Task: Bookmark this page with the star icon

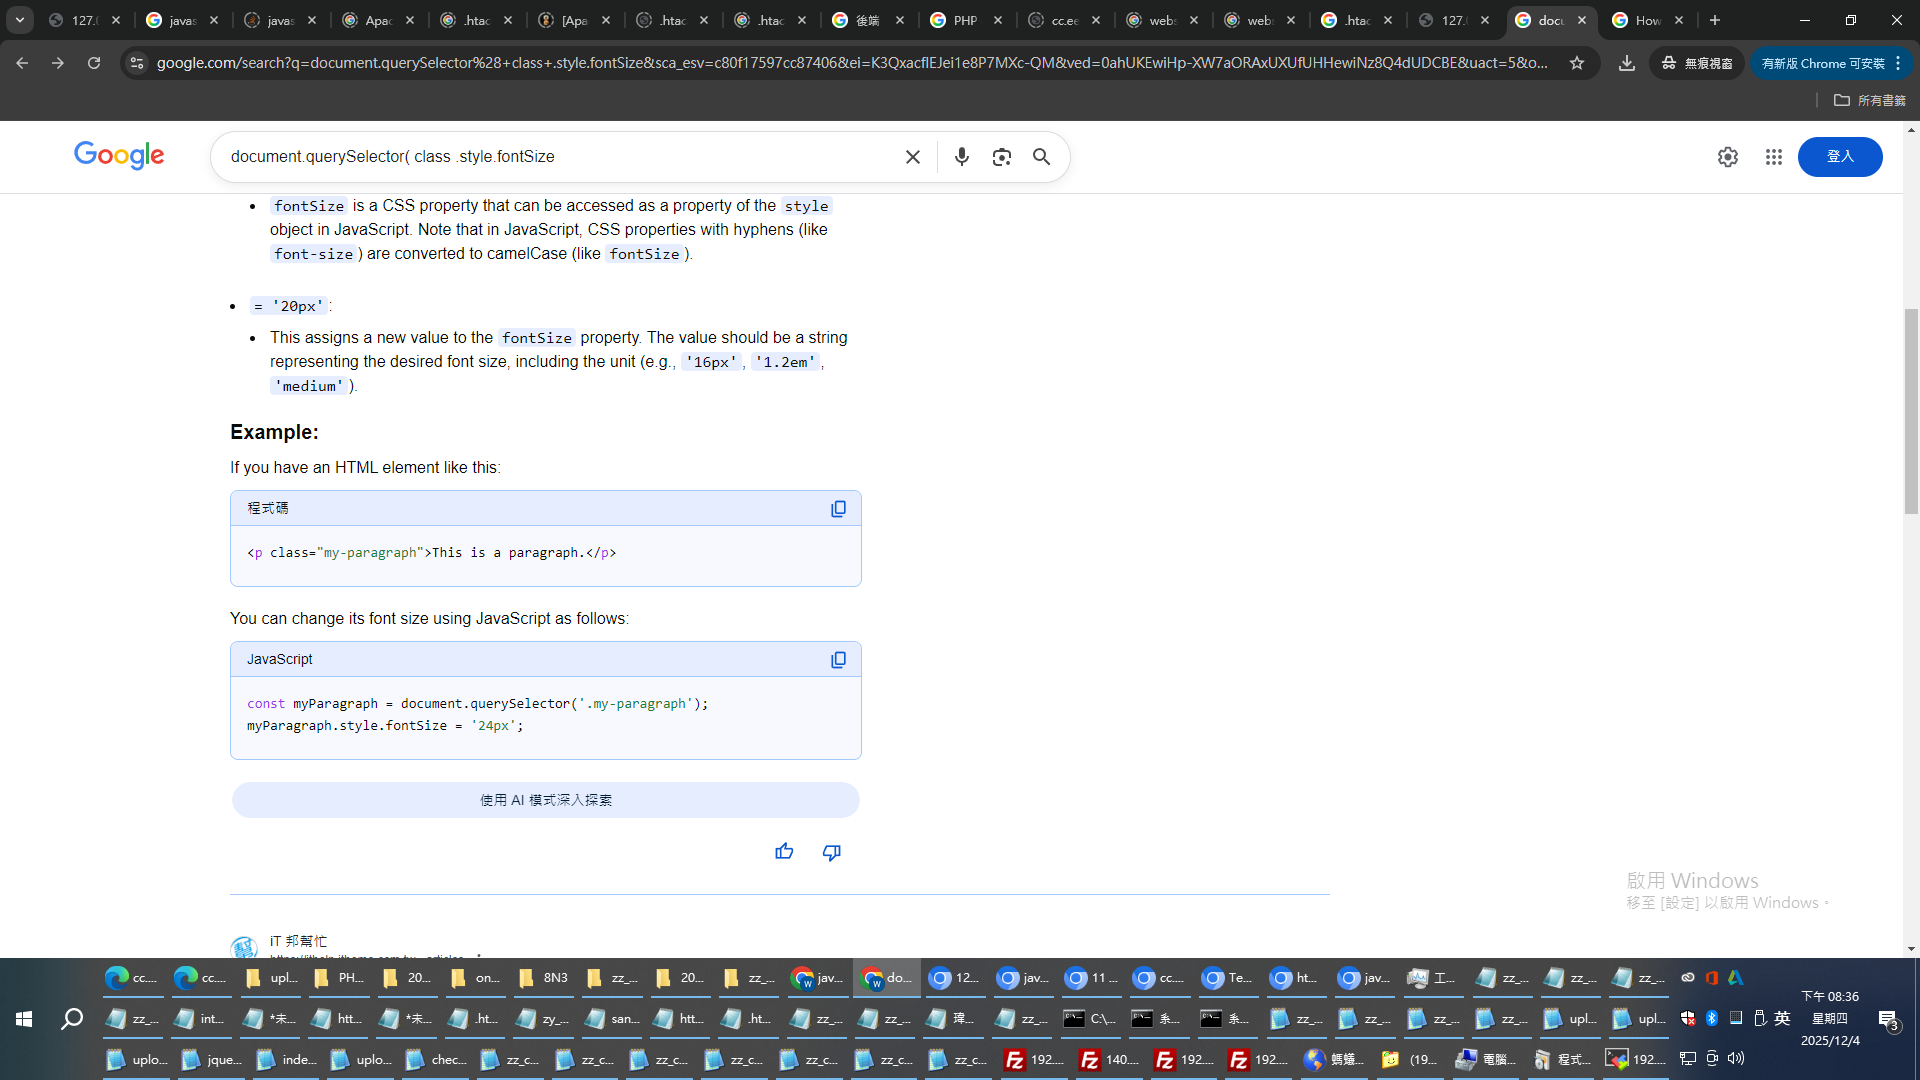Action: 1577,63
